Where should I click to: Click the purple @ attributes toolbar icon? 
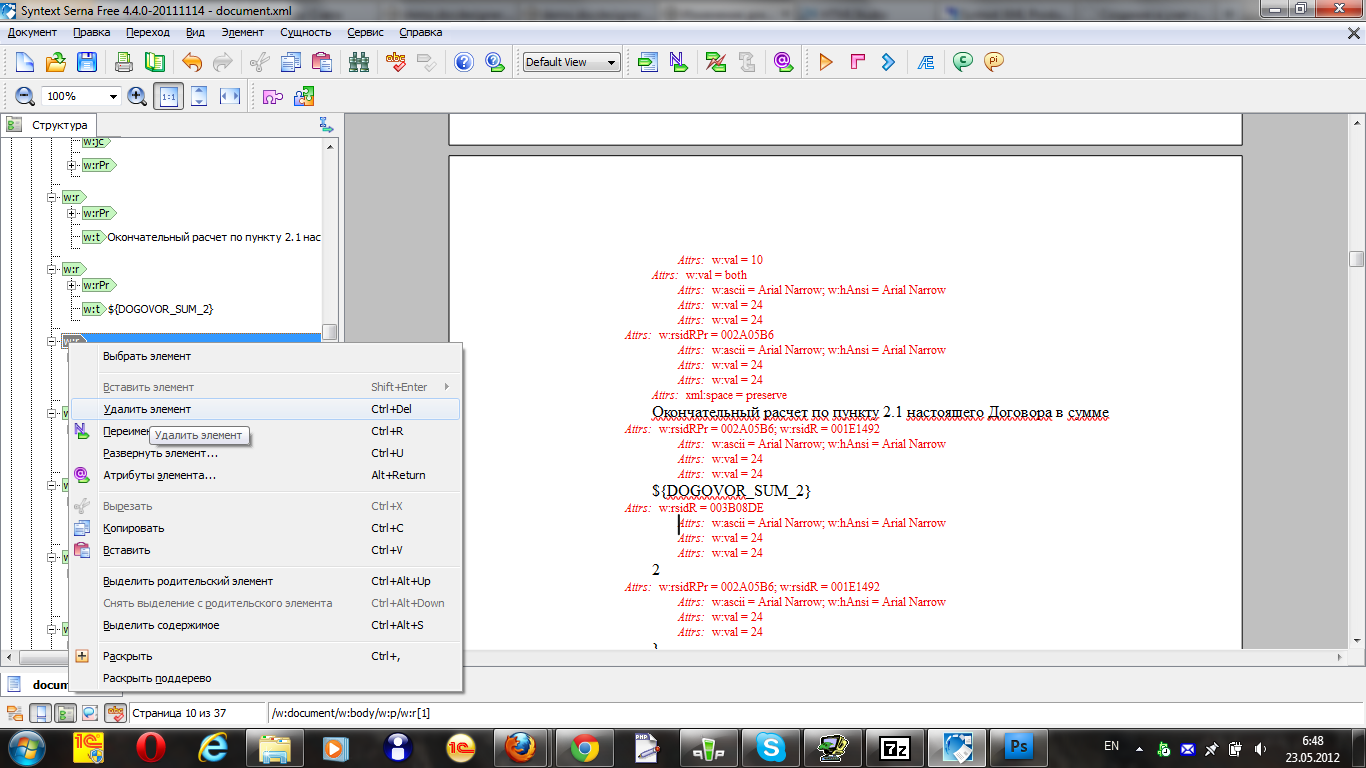coord(784,62)
